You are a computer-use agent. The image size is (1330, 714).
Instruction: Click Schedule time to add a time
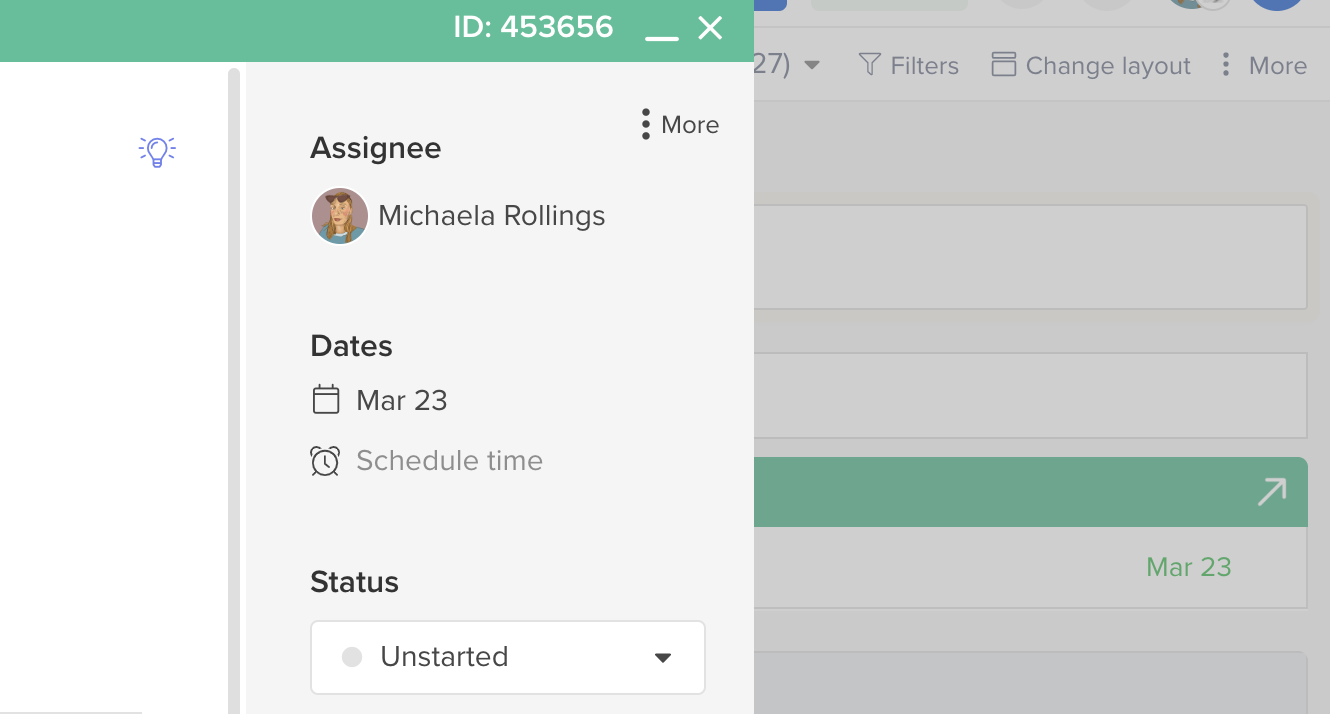449,461
